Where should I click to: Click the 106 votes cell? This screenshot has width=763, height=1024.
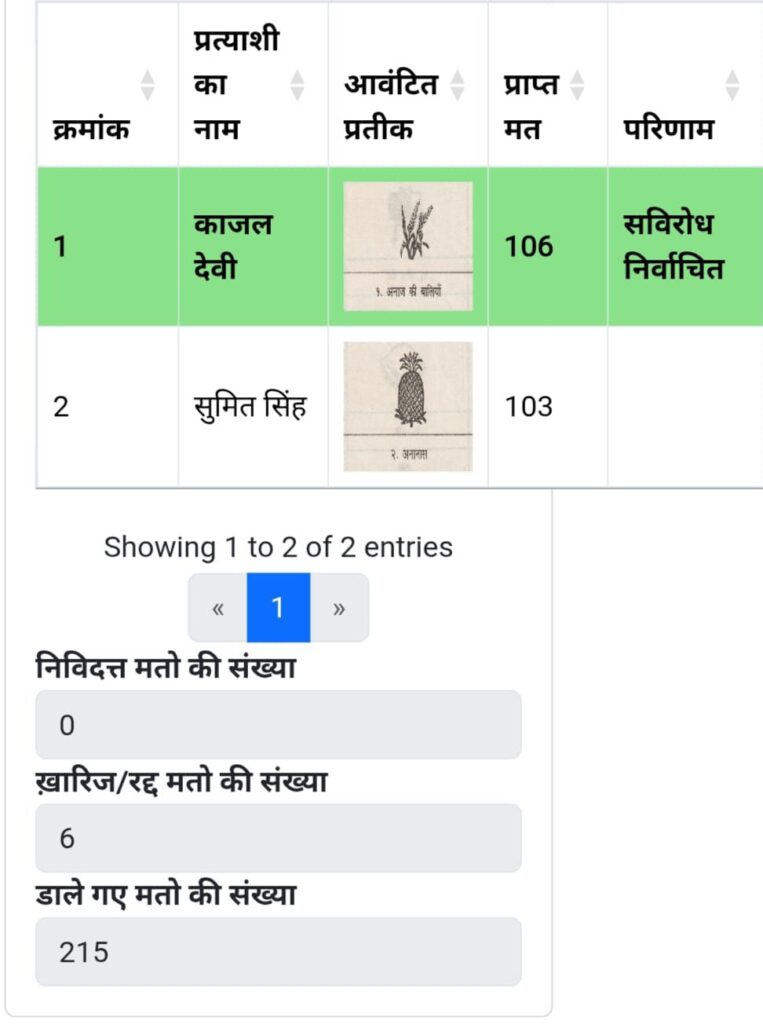point(547,246)
